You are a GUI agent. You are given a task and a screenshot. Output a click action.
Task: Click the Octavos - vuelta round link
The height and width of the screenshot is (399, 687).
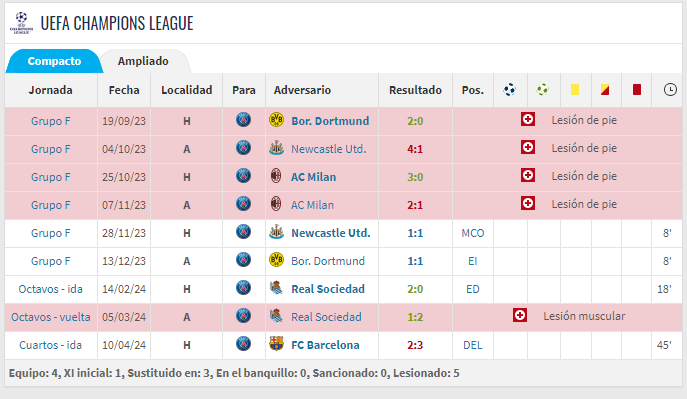51,317
